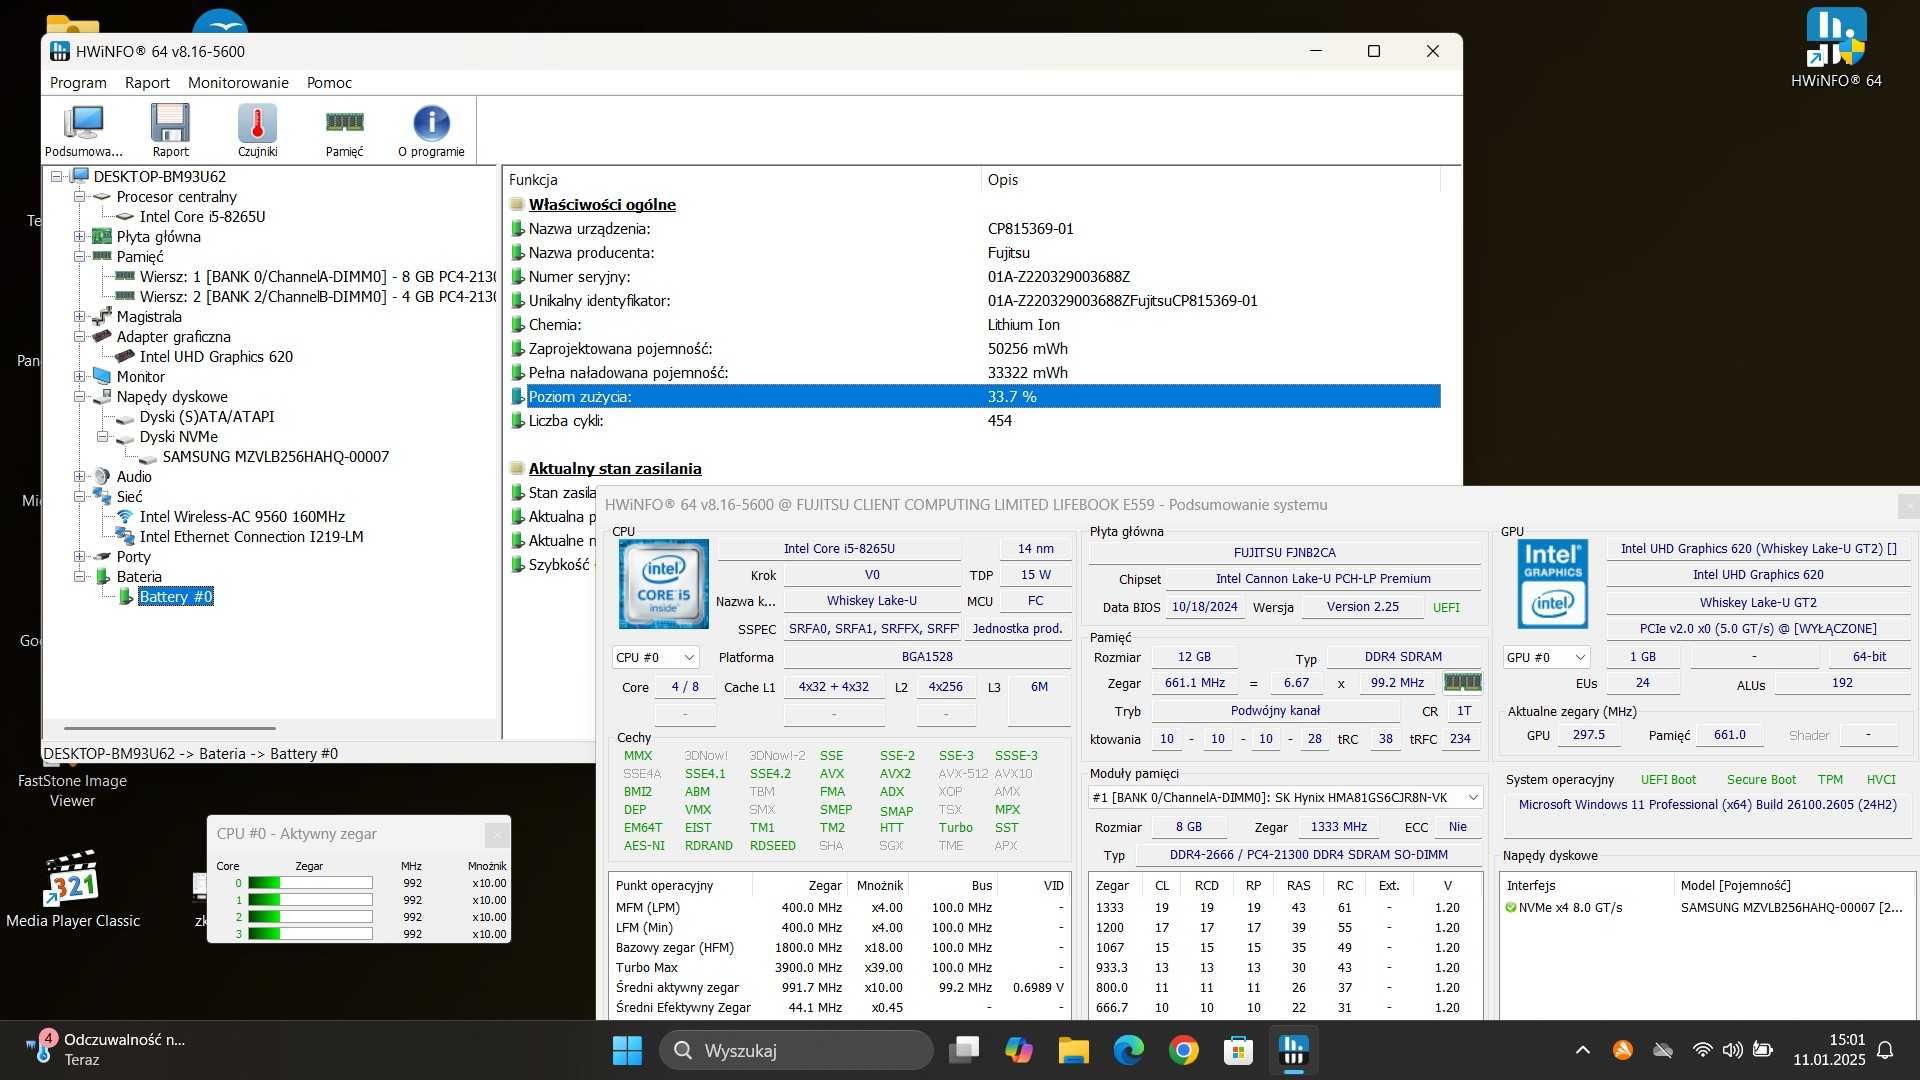Collapse the Pamięć tree branch
Viewport: 1920px width, 1080px height.
[79, 257]
